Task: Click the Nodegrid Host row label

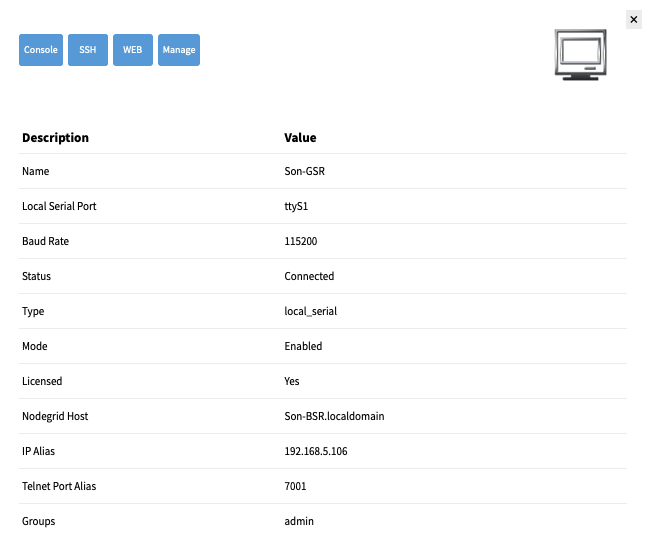Action: pos(55,416)
